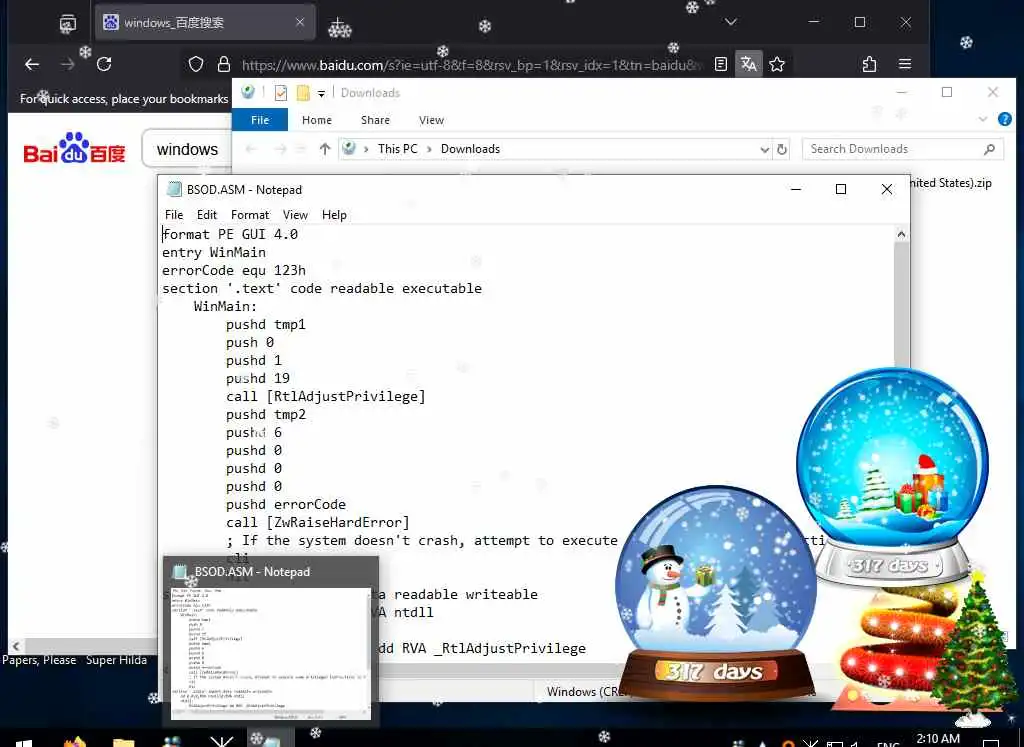The width and height of the screenshot is (1024, 747).
Task: Select This PC in address breadcrumb
Action: click(397, 149)
